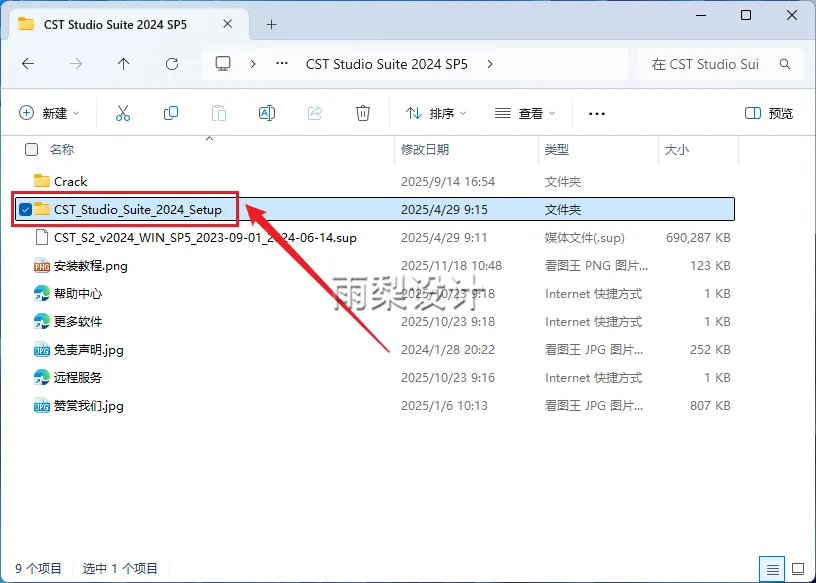Click date 2024/1/28 20:22
816x583 pixels.
click(x=448, y=350)
